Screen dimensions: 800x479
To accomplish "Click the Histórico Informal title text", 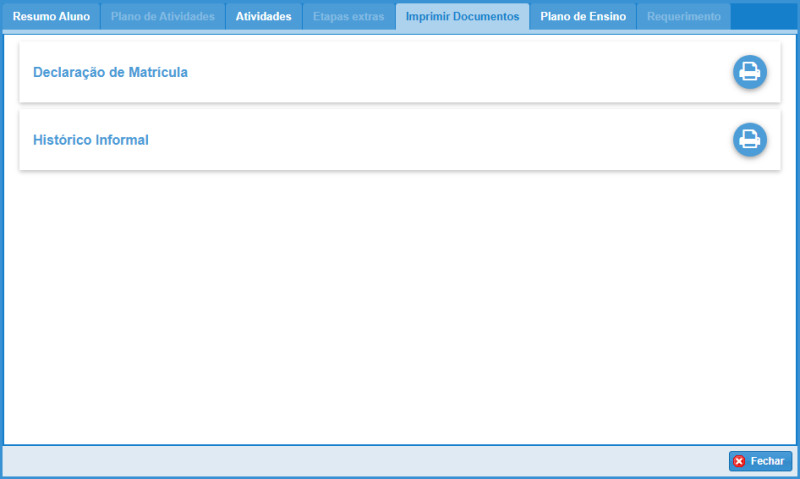I will coord(91,140).
